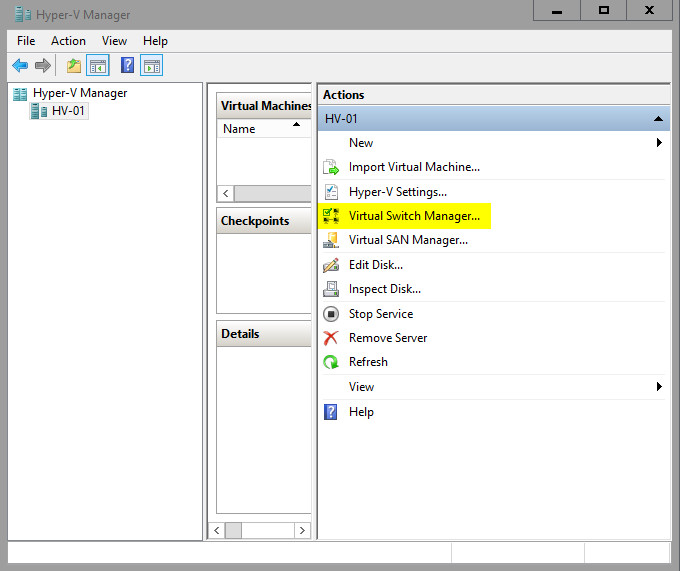Click the Import Virtual Machine icon

331,167
